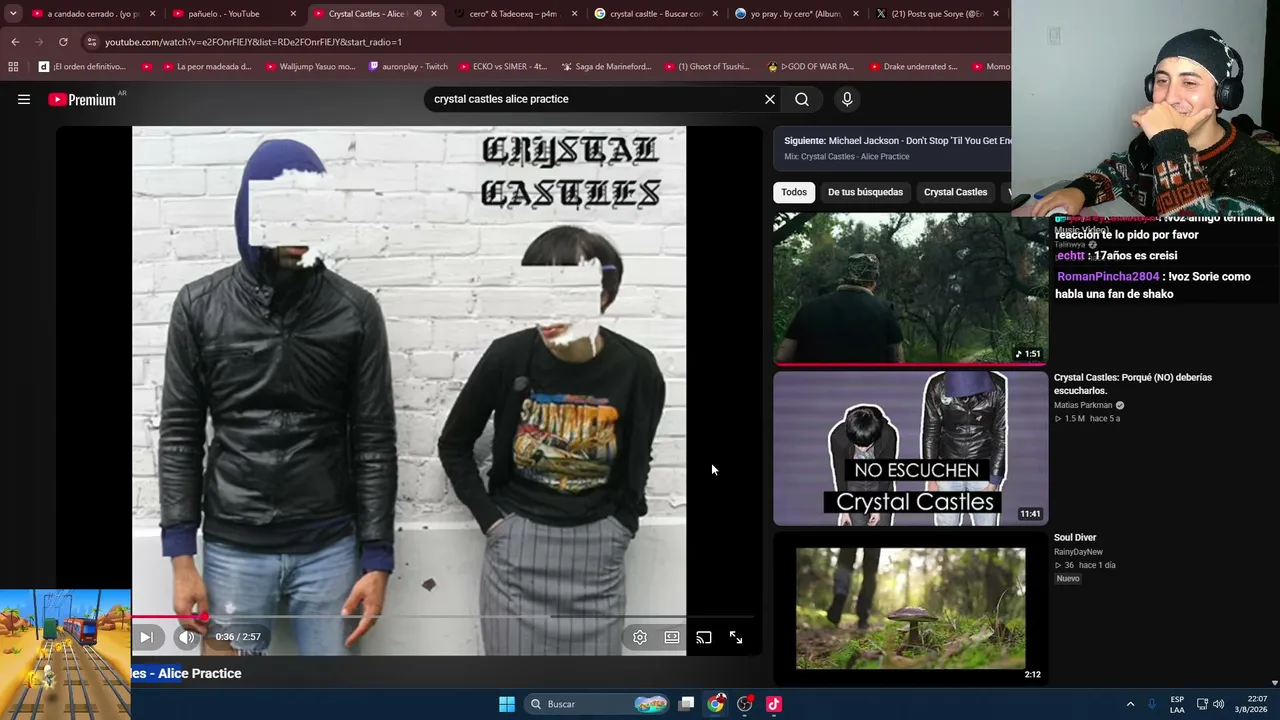Visit the Matias Parkman channel

(1083, 405)
